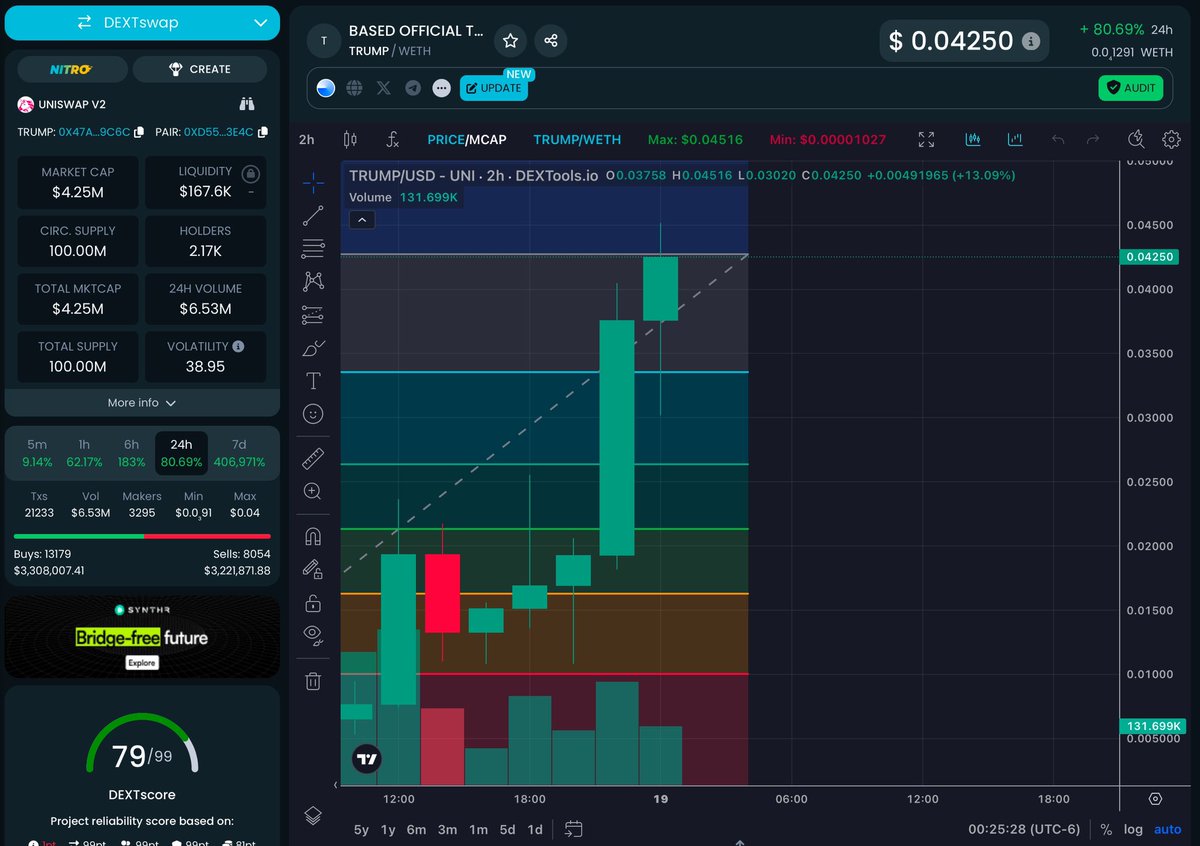The height and width of the screenshot is (846, 1200).
Task: Open the token website globe icon
Action: tap(354, 88)
